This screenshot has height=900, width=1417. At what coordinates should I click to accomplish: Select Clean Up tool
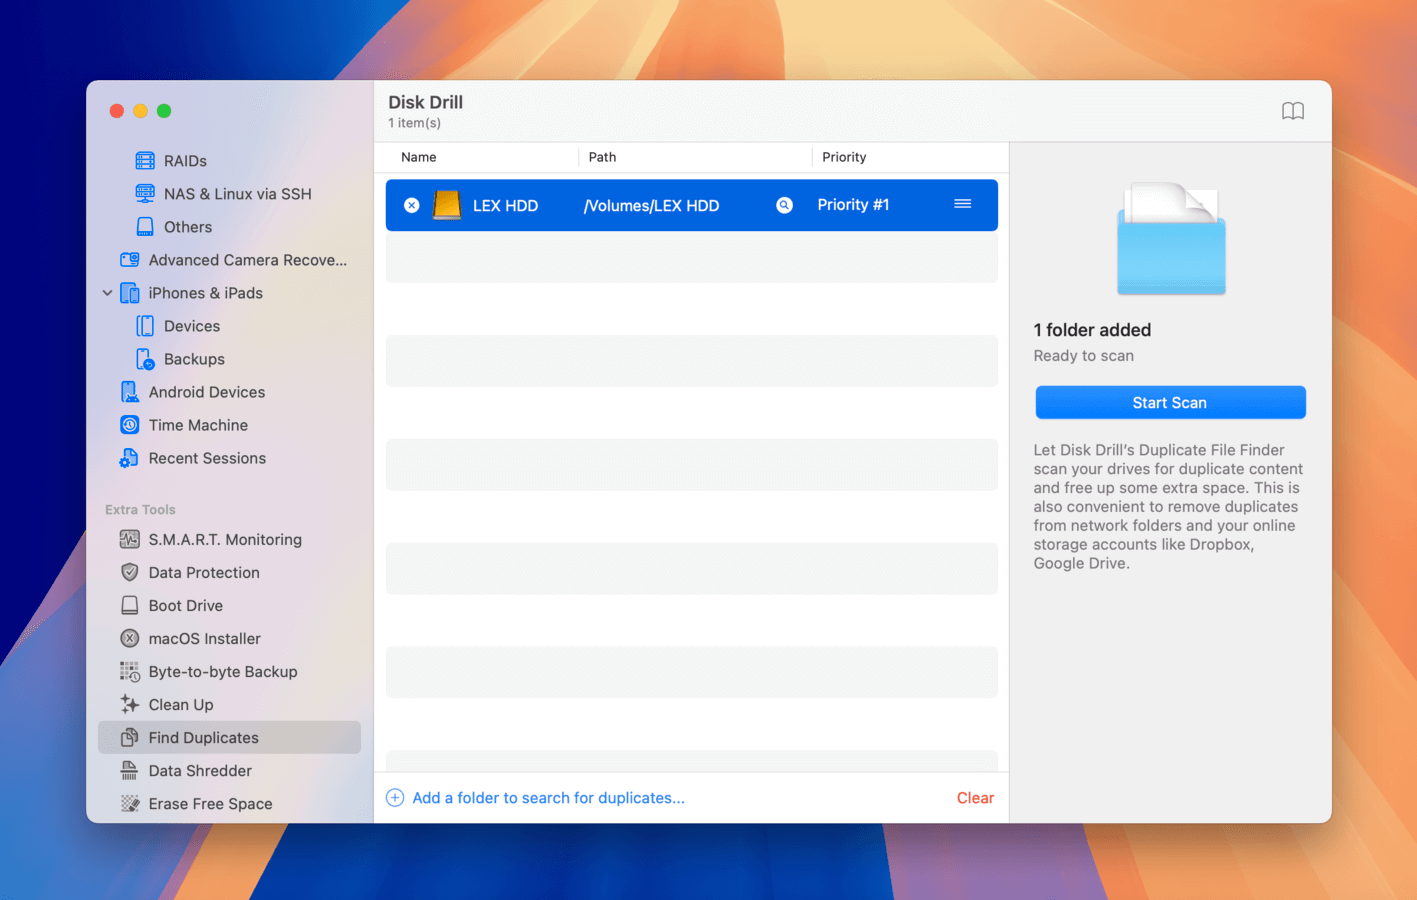pos(181,705)
